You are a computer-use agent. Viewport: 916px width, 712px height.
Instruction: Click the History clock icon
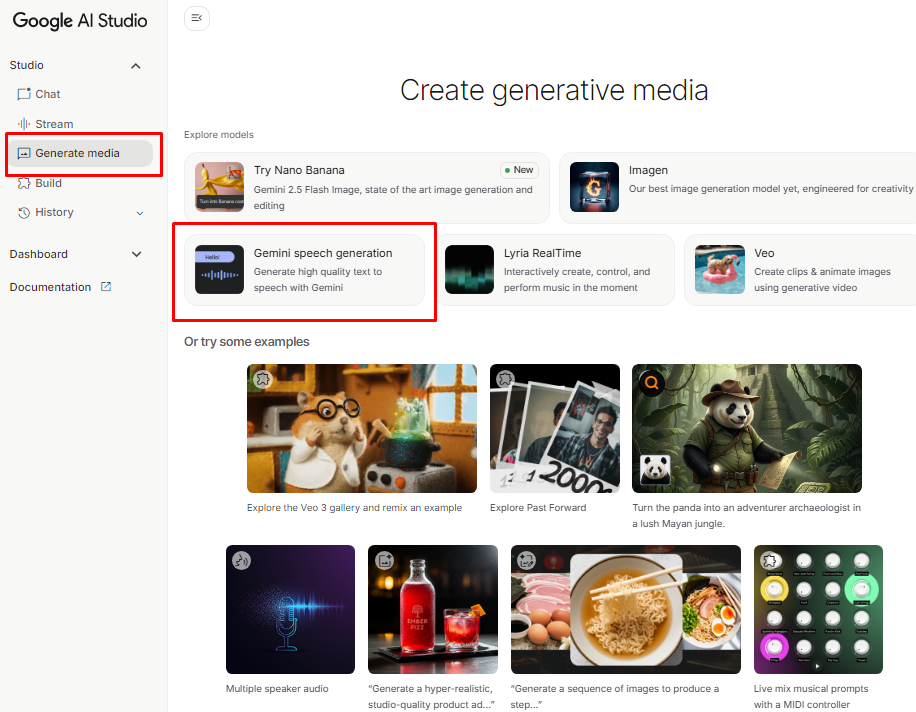click(23, 213)
